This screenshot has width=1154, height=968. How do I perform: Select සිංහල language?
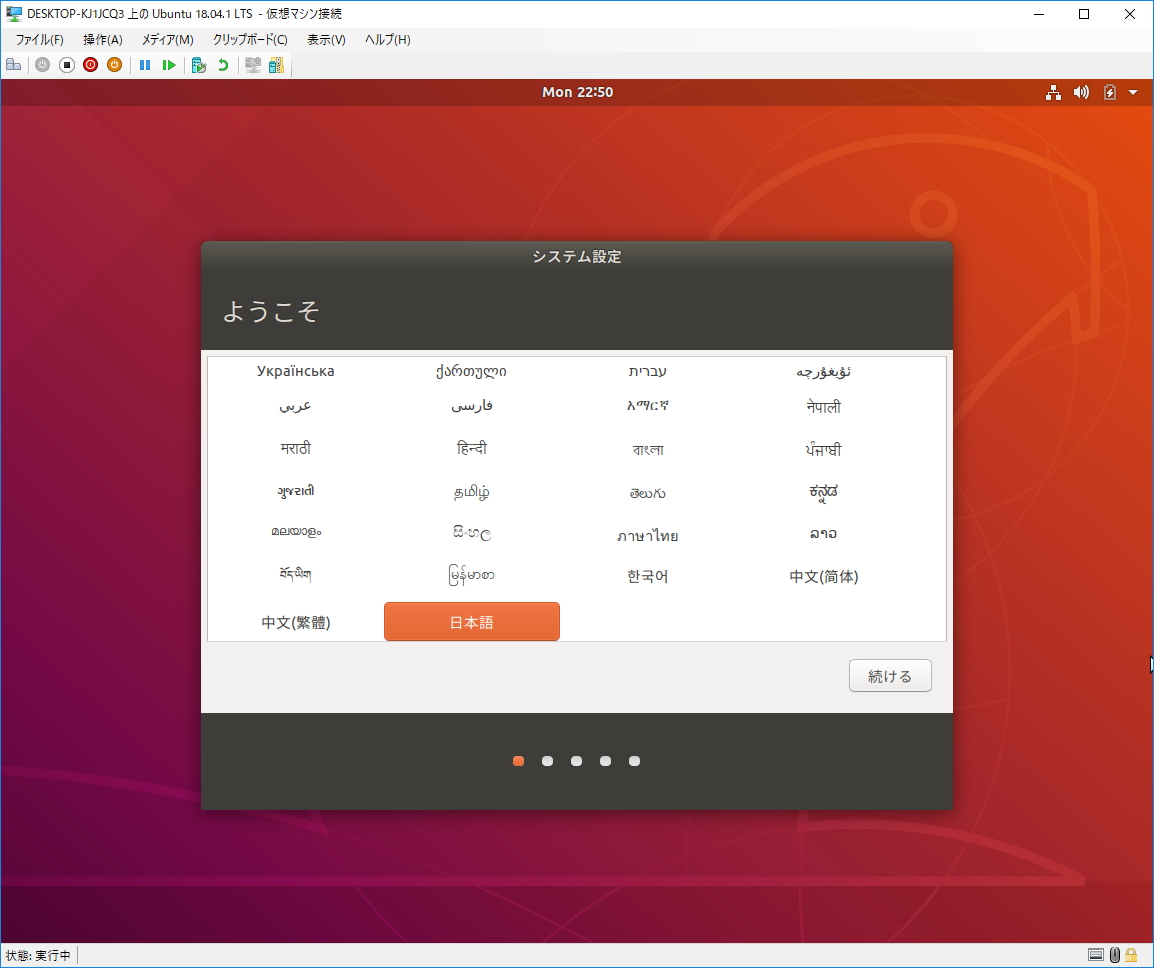coord(472,532)
